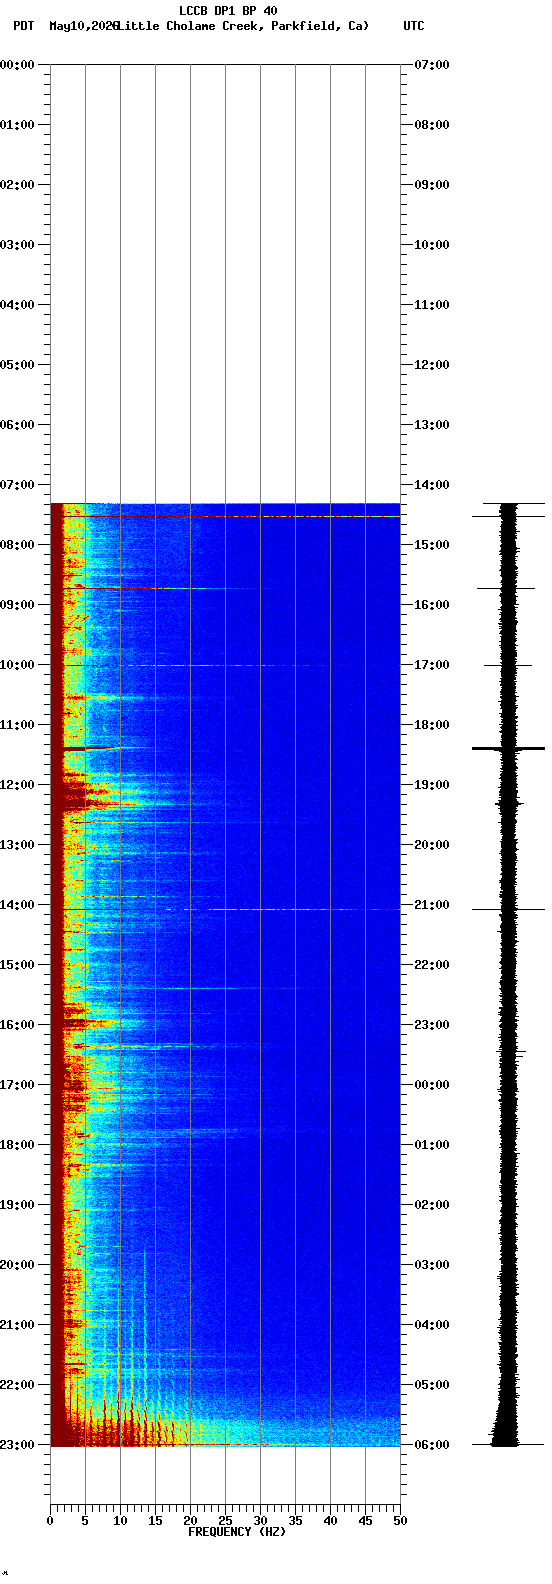The width and height of the screenshot is (552, 1584).
Task: Pick the 09:00 label on the UTC axis
Action: (432, 185)
